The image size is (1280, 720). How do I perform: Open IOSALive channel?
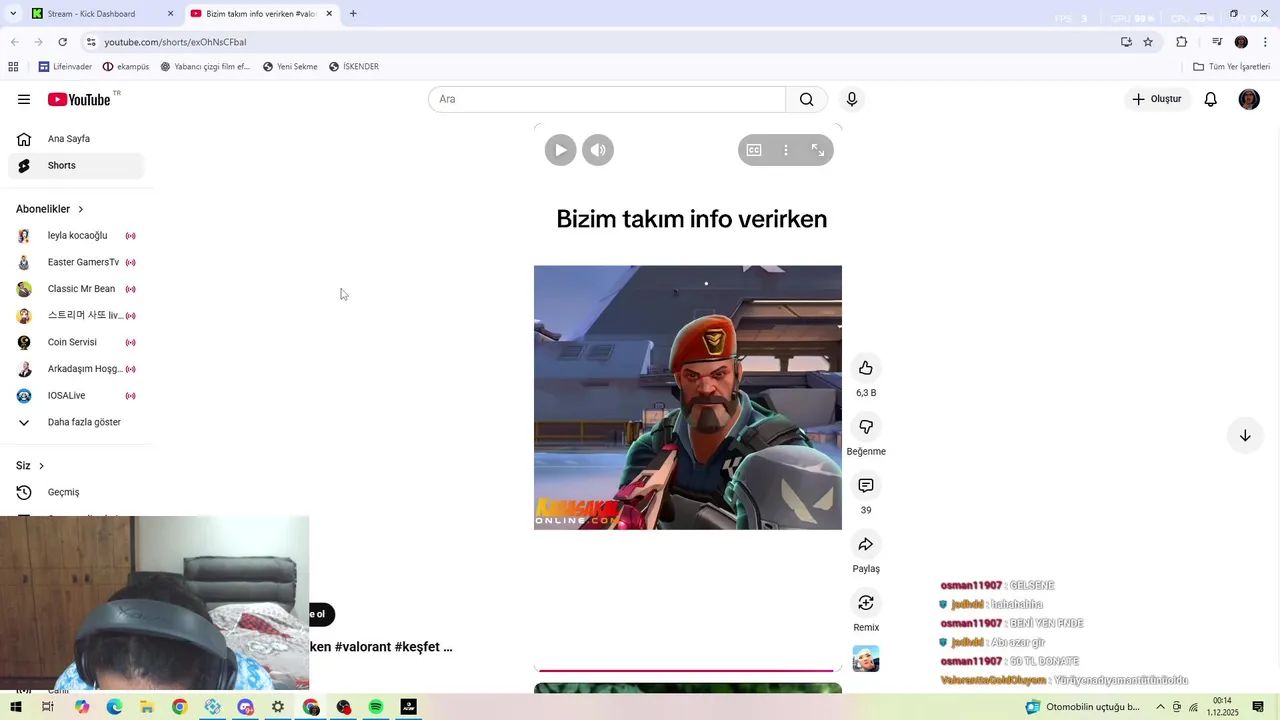point(76,395)
